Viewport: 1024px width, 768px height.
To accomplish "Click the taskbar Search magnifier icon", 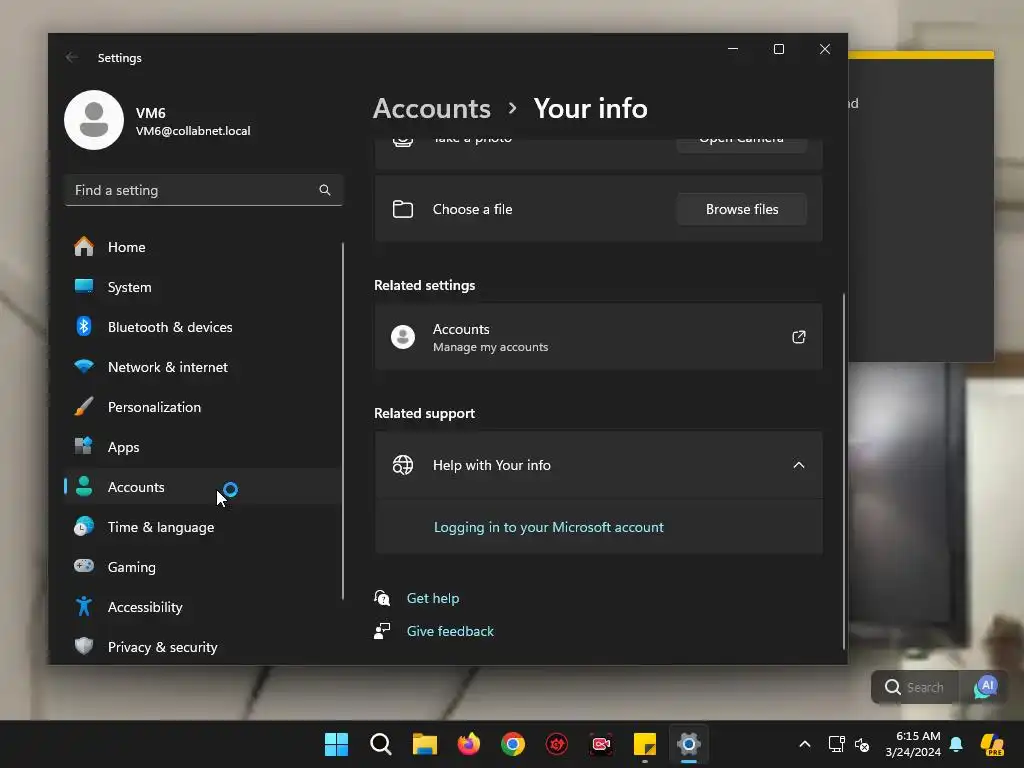I will tap(381, 744).
